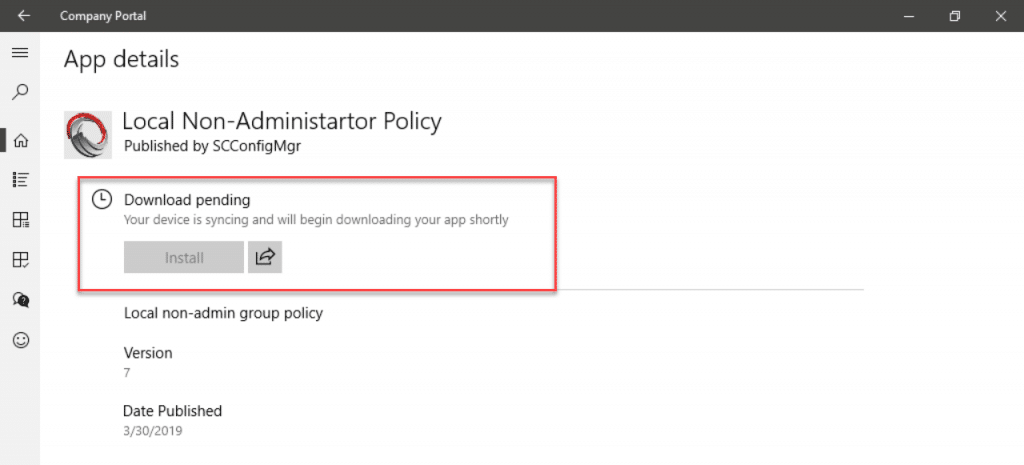The width and height of the screenshot is (1024, 465).
Task: Open the feedback smiley icon
Action: [x=21, y=340]
